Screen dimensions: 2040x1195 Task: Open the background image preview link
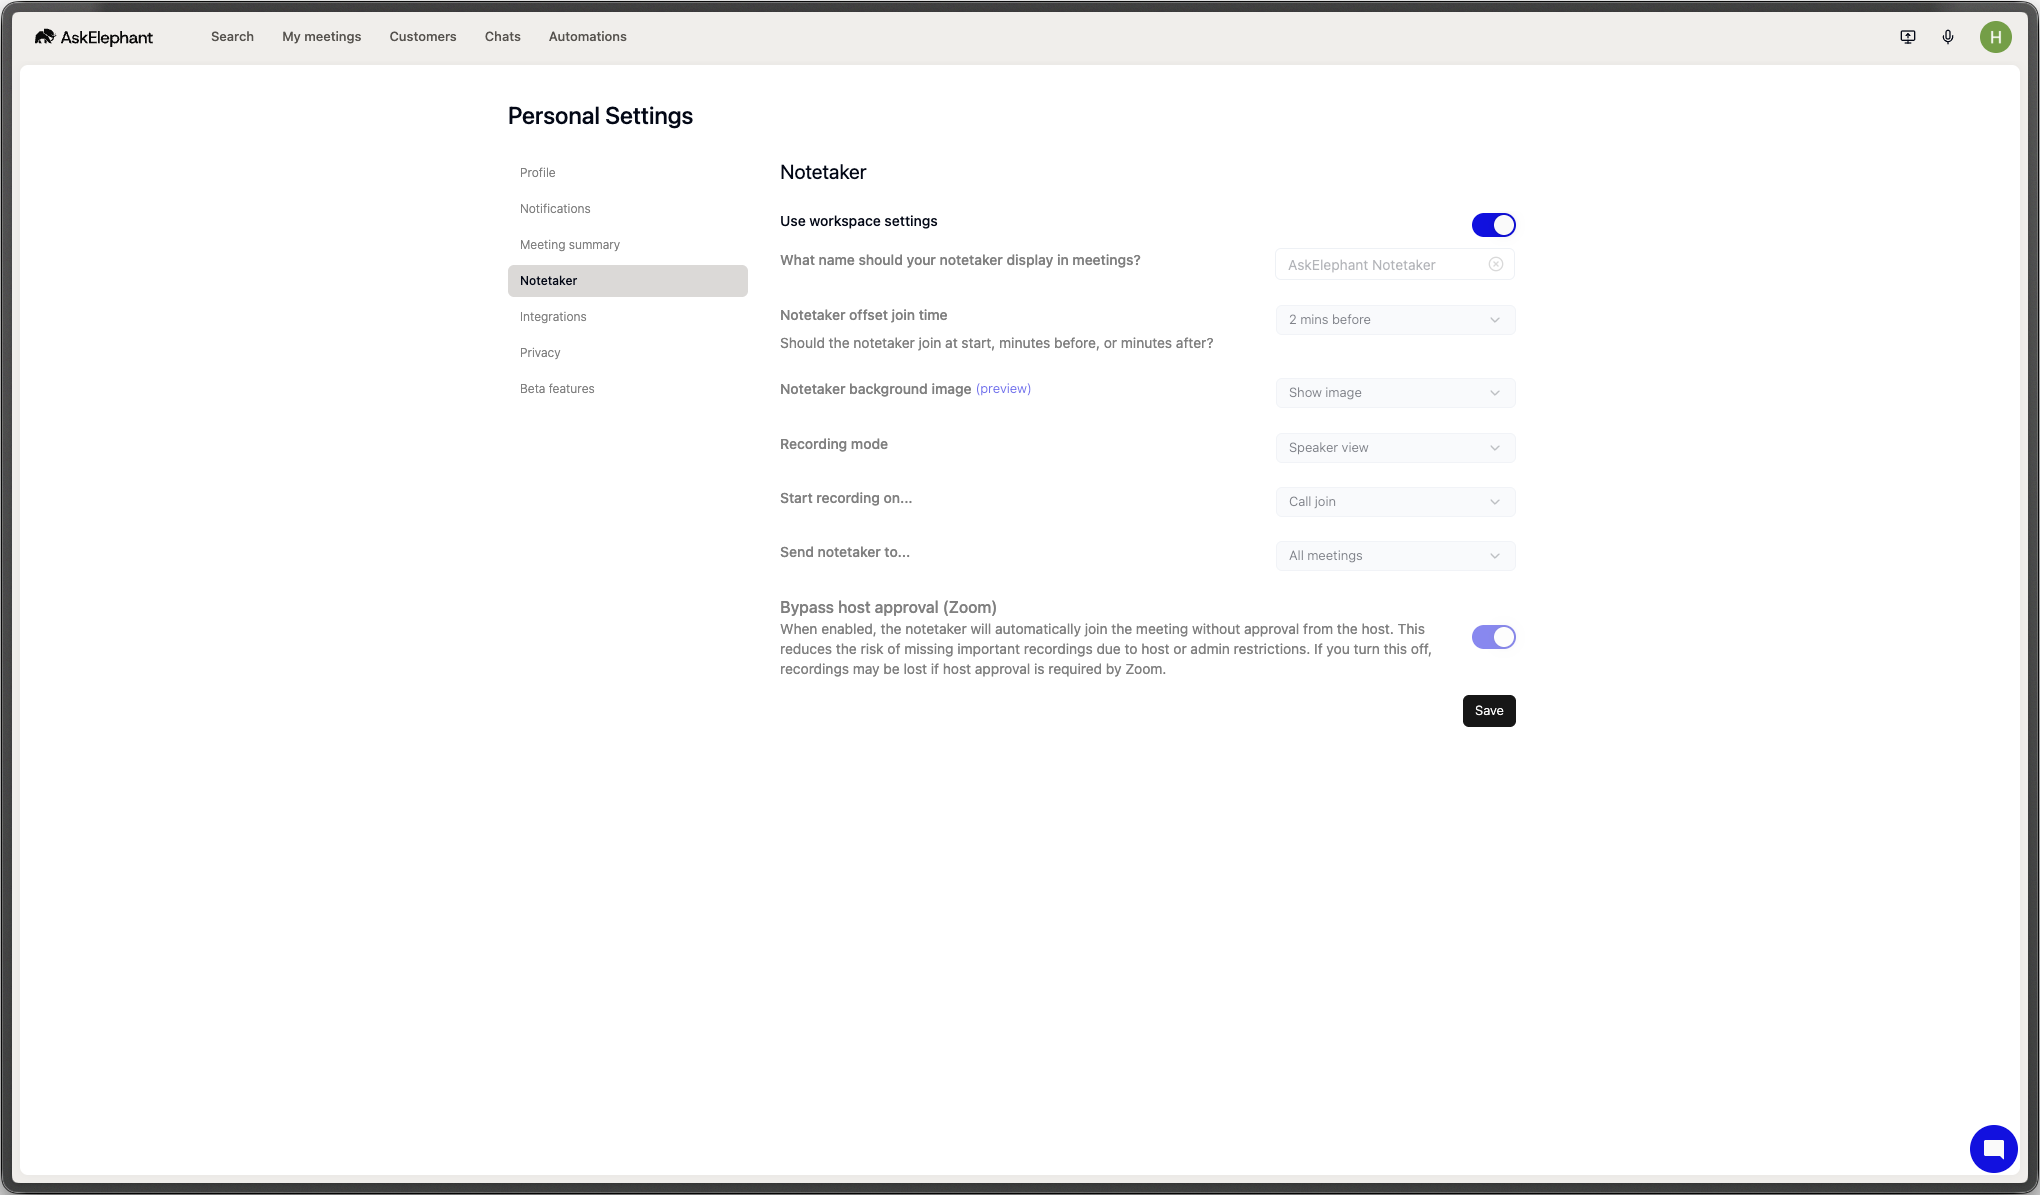[1003, 389]
